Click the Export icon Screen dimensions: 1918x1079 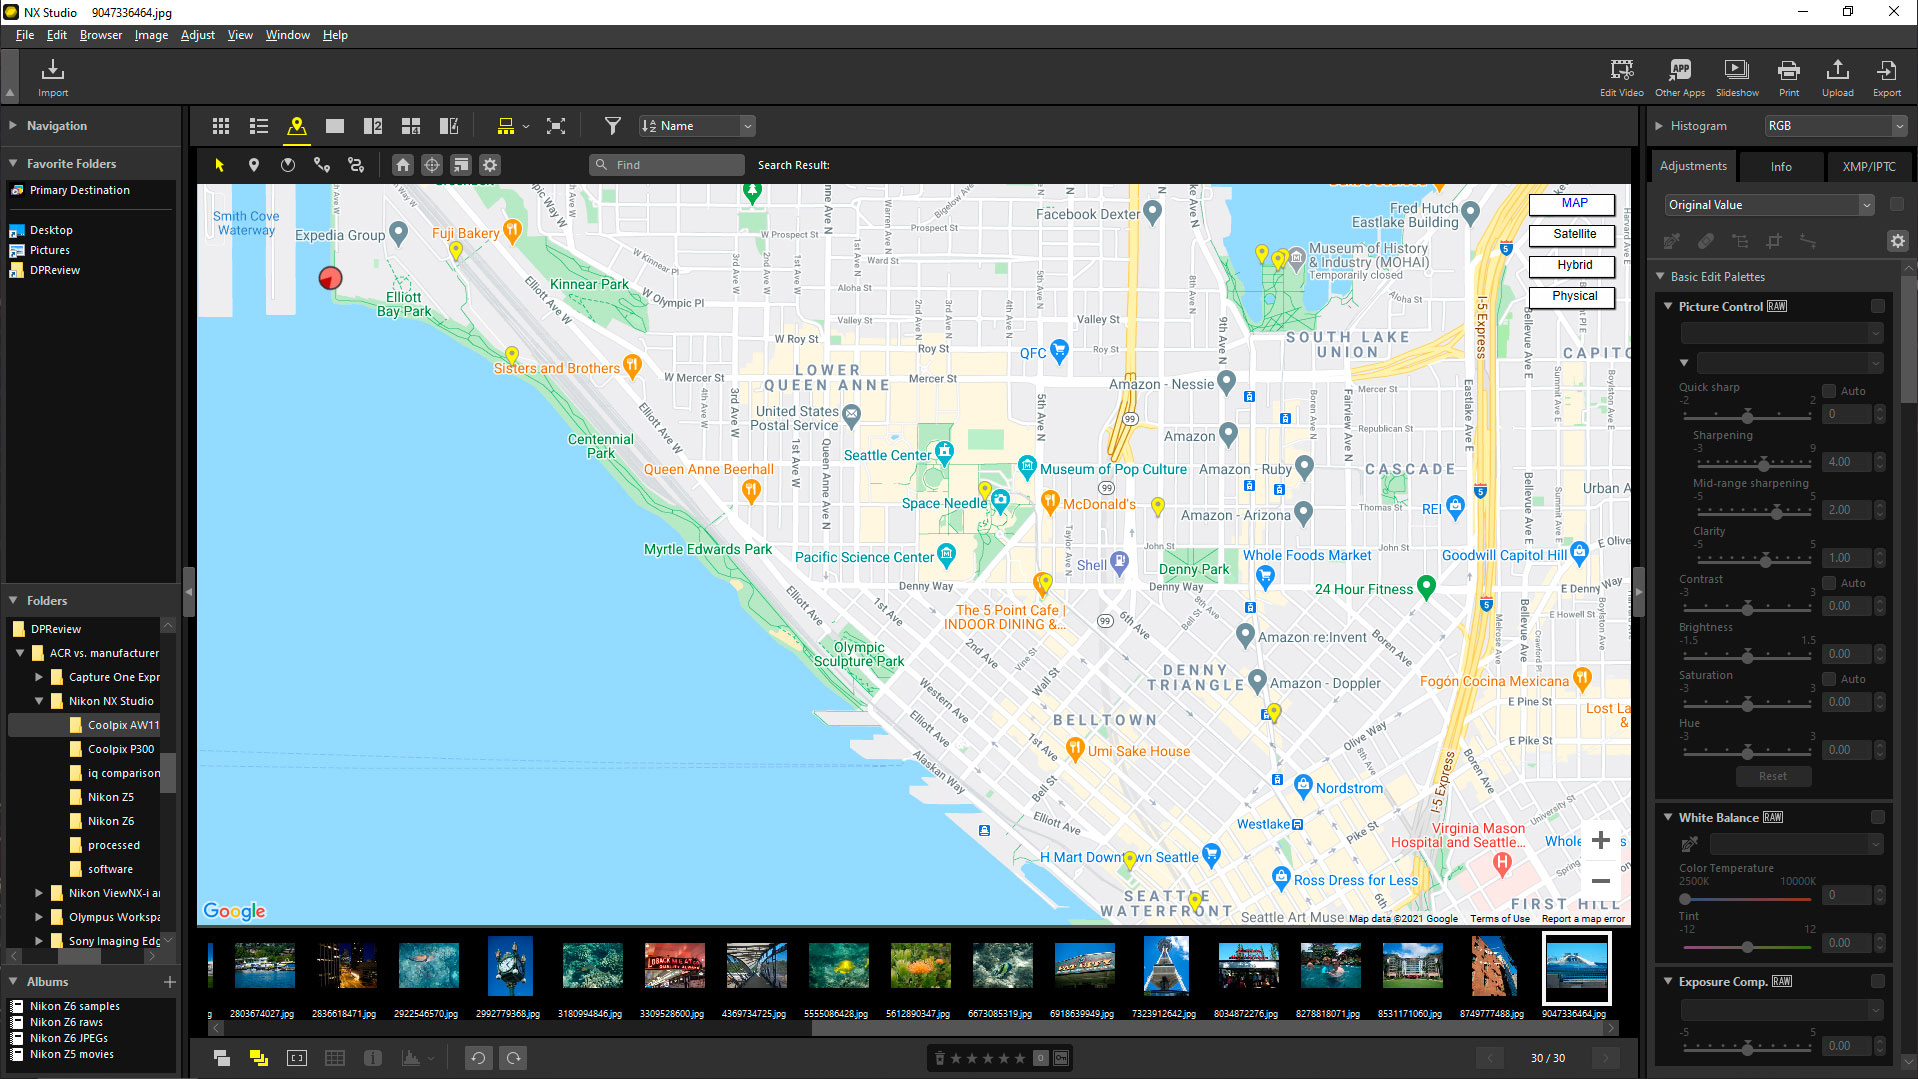pyautogui.click(x=1887, y=77)
